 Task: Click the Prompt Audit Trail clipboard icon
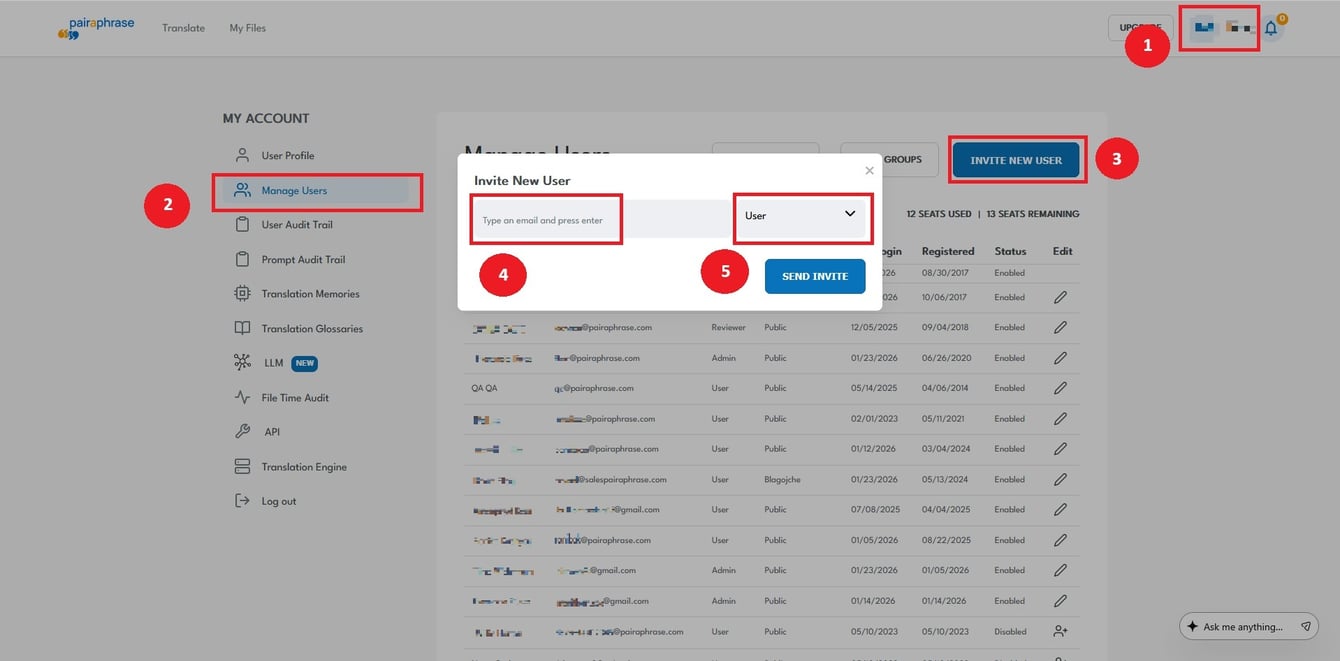242,259
